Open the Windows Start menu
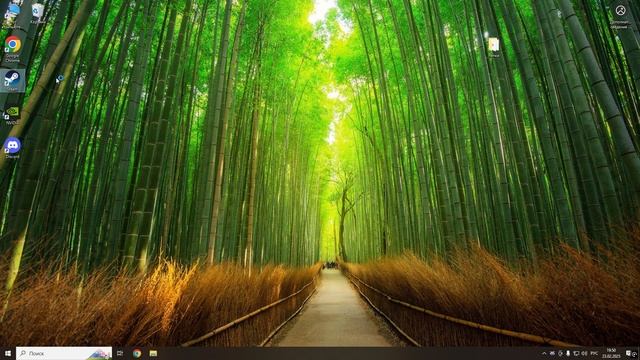This screenshot has width=640, height=360. tap(7, 353)
